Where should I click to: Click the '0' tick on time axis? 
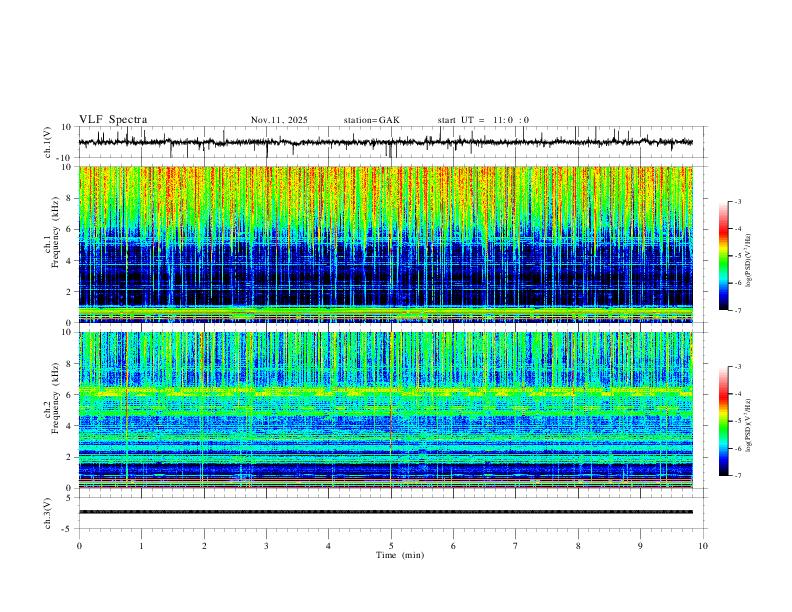point(79,546)
